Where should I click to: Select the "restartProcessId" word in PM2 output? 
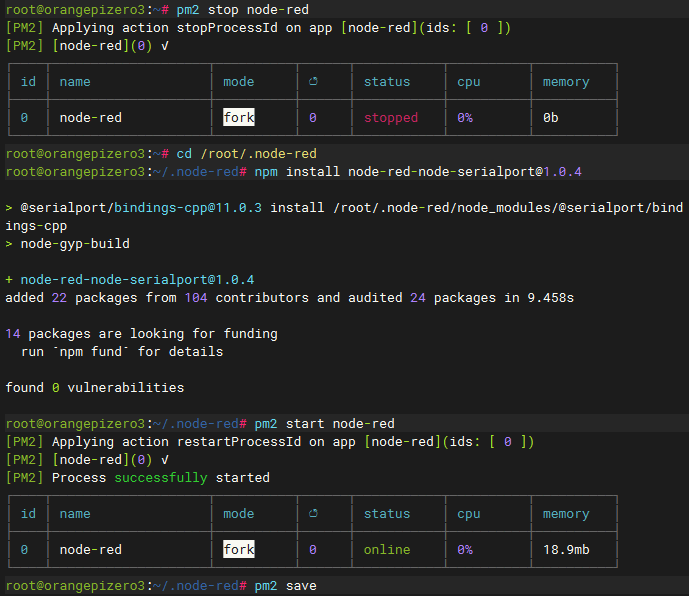pos(239,442)
